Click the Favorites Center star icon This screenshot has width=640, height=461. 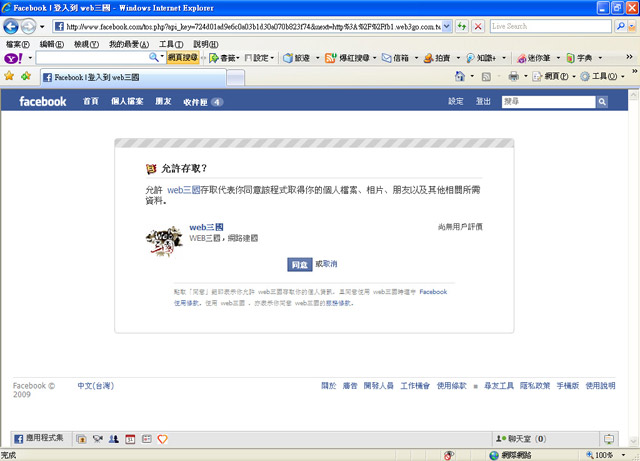click(9, 76)
